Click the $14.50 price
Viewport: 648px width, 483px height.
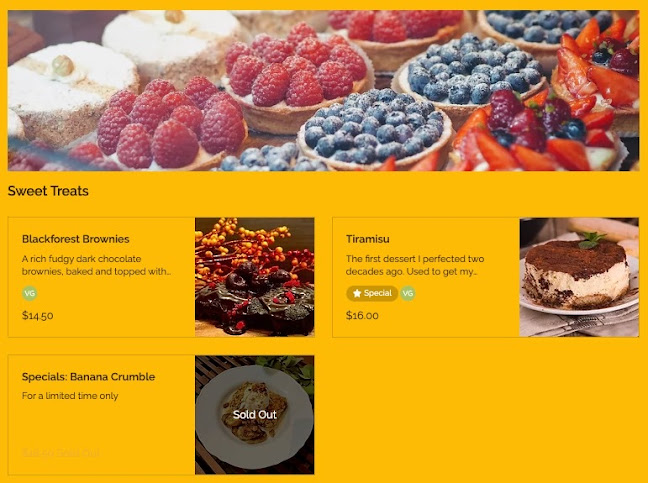(x=38, y=316)
